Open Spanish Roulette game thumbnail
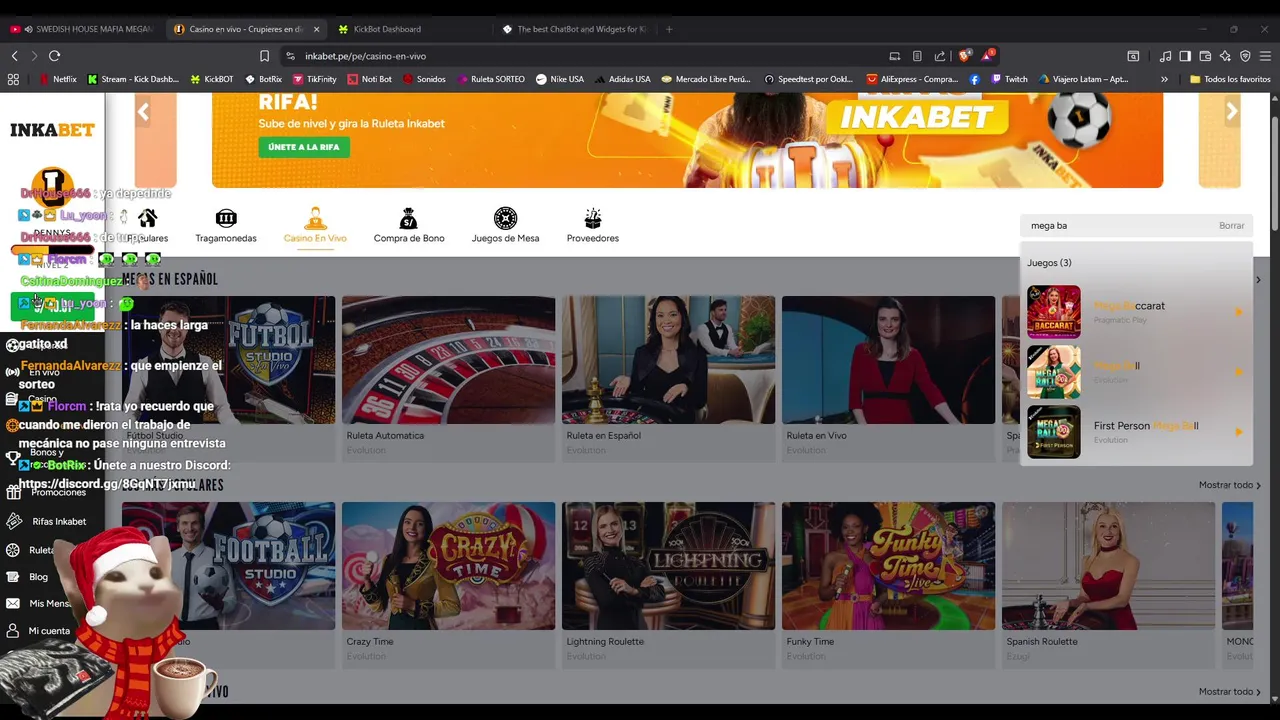This screenshot has width=1280, height=720. pos(1108,566)
